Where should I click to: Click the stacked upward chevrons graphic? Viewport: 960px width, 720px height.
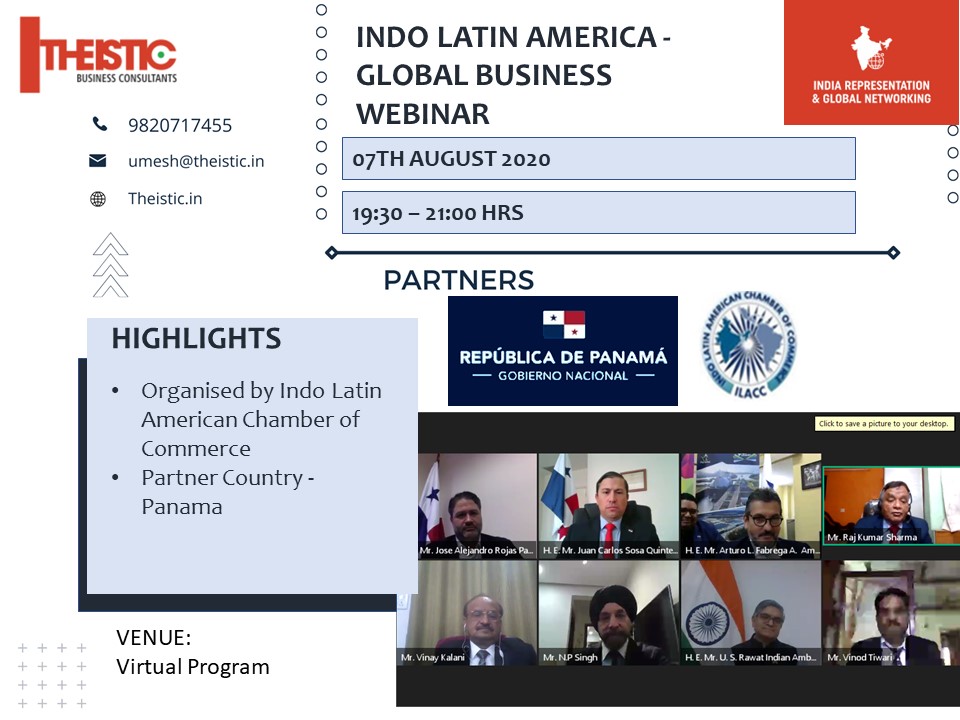pos(110,265)
